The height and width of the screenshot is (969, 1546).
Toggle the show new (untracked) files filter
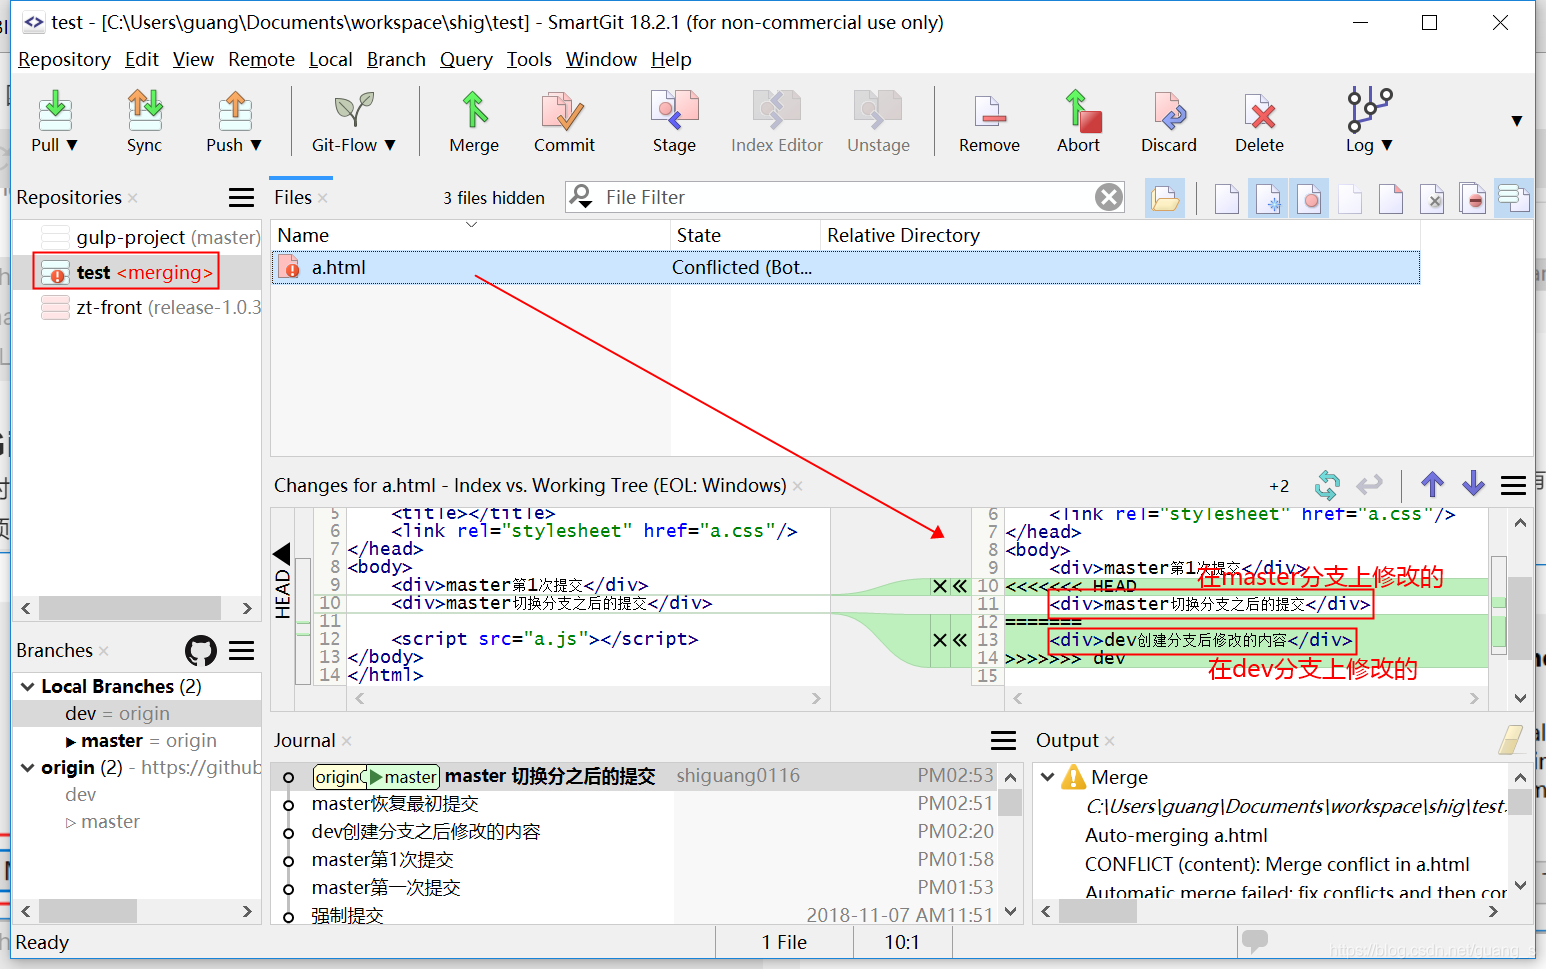pyautogui.click(x=1269, y=198)
